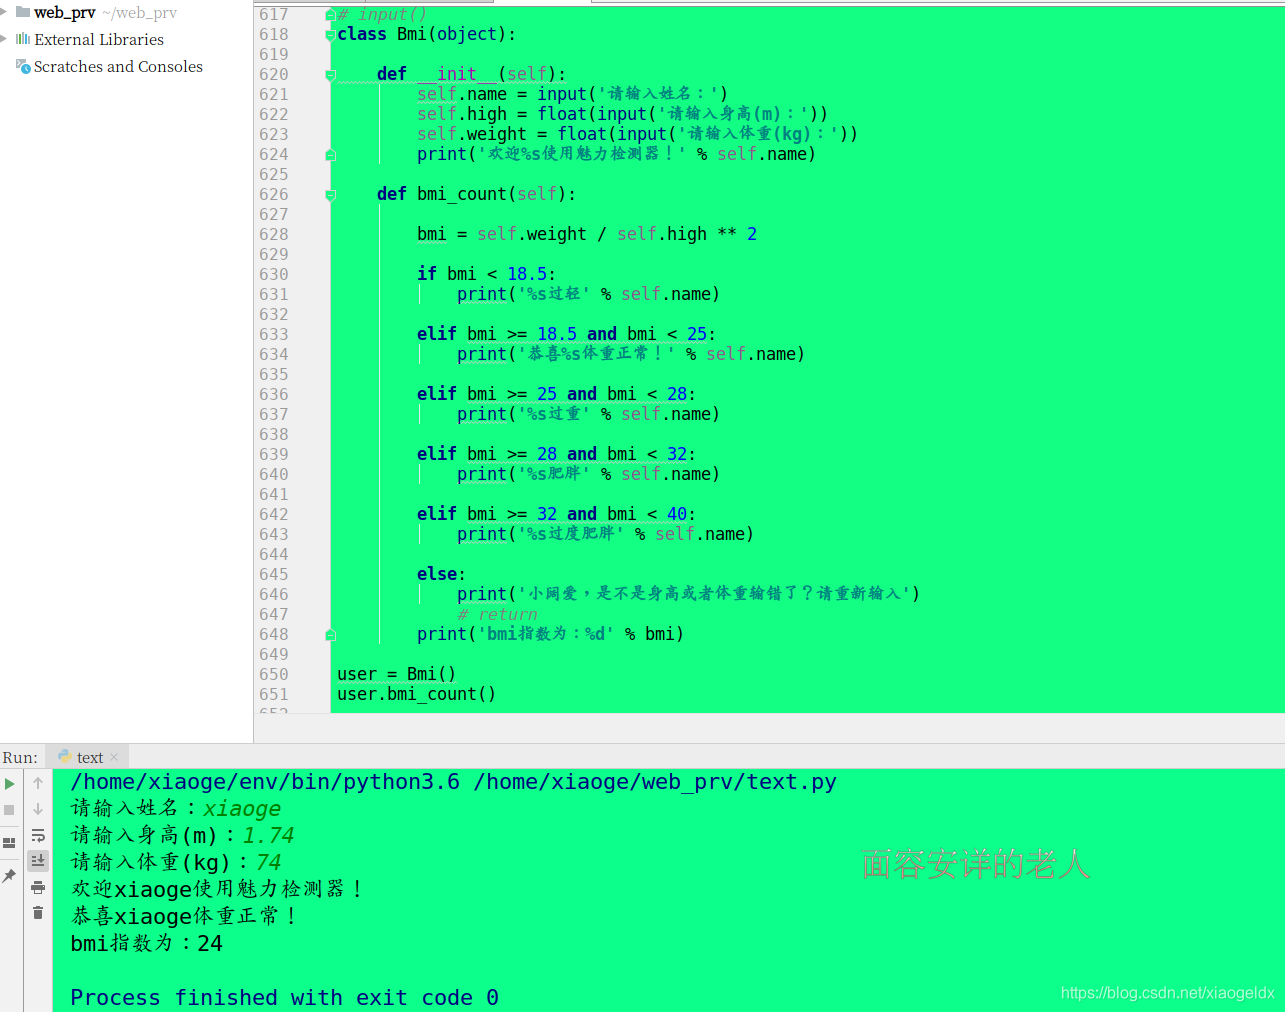Image resolution: width=1285 pixels, height=1012 pixels.
Task: Click 'def bmi_count(self):' in the editor
Action: (476, 194)
